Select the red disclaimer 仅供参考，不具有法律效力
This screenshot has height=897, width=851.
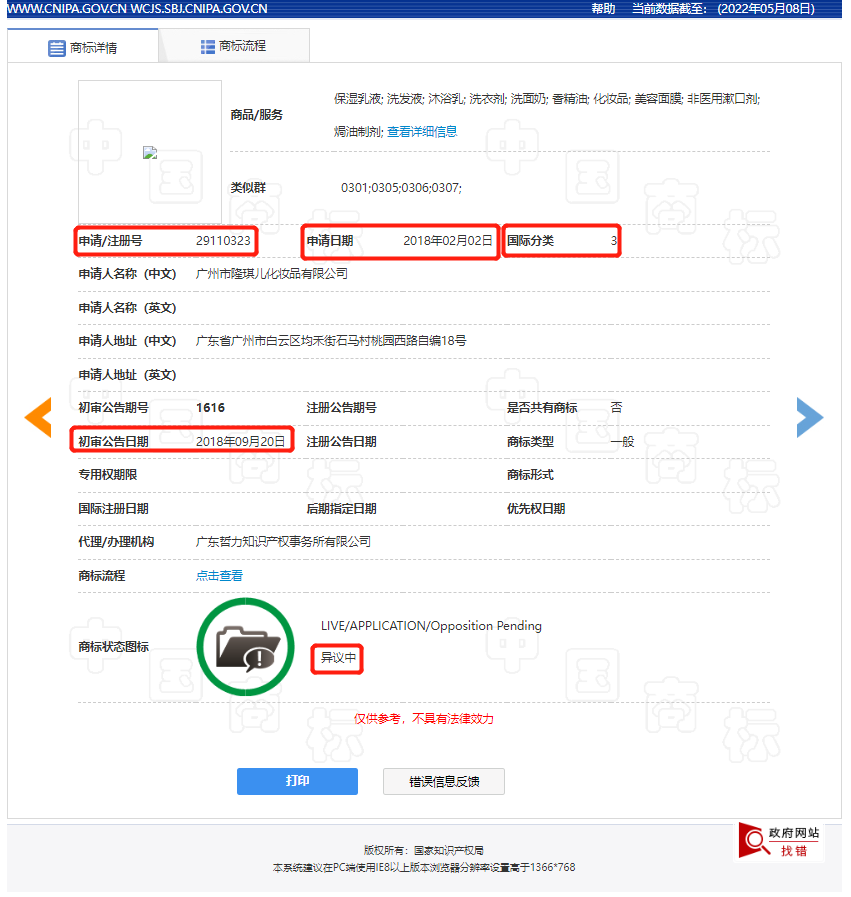(423, 719)
